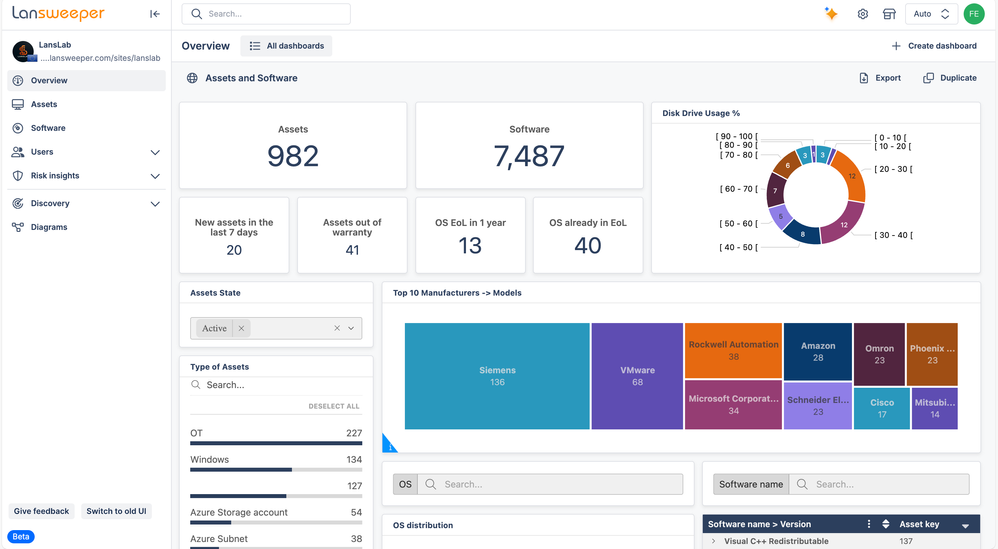Open the Auto theme dropdown
Image resolution: width=998 pixels, height=549 pixels.
(x=930, y=14)
